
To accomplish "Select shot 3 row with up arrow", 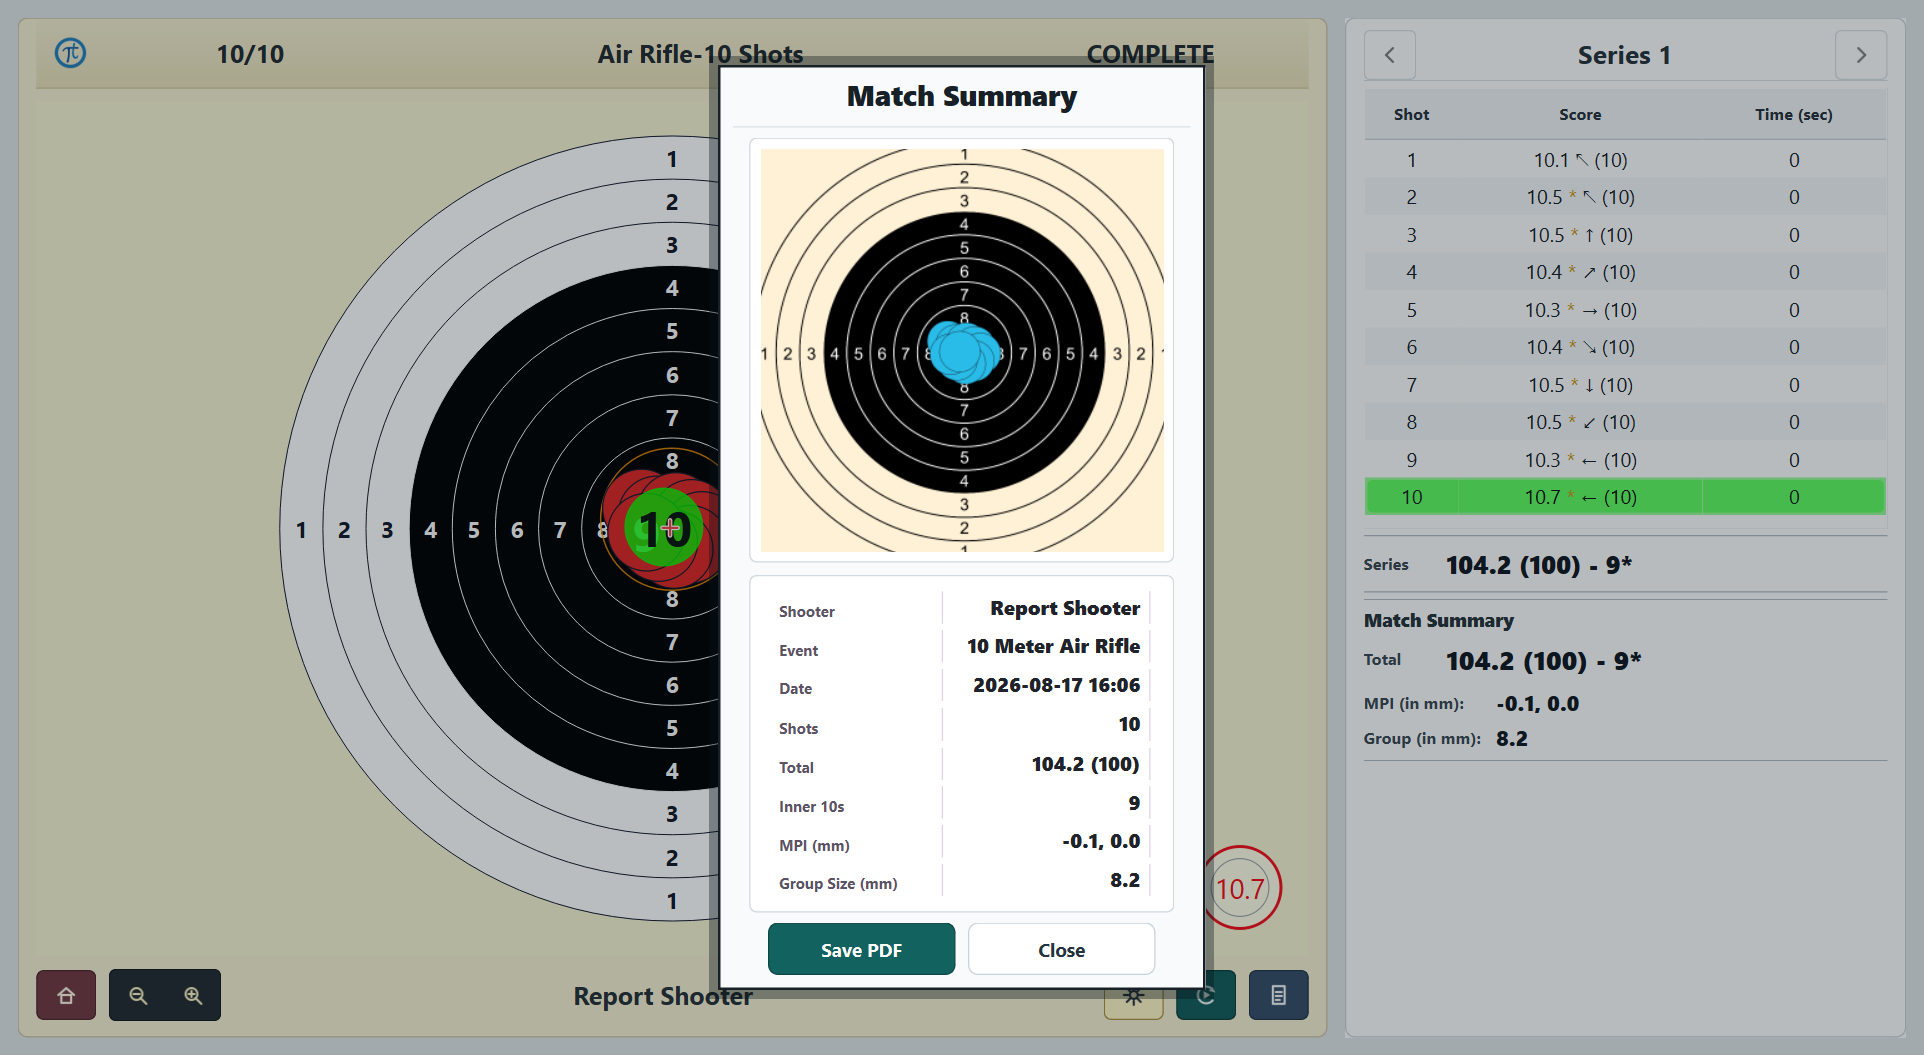I will click(1625, 235).
